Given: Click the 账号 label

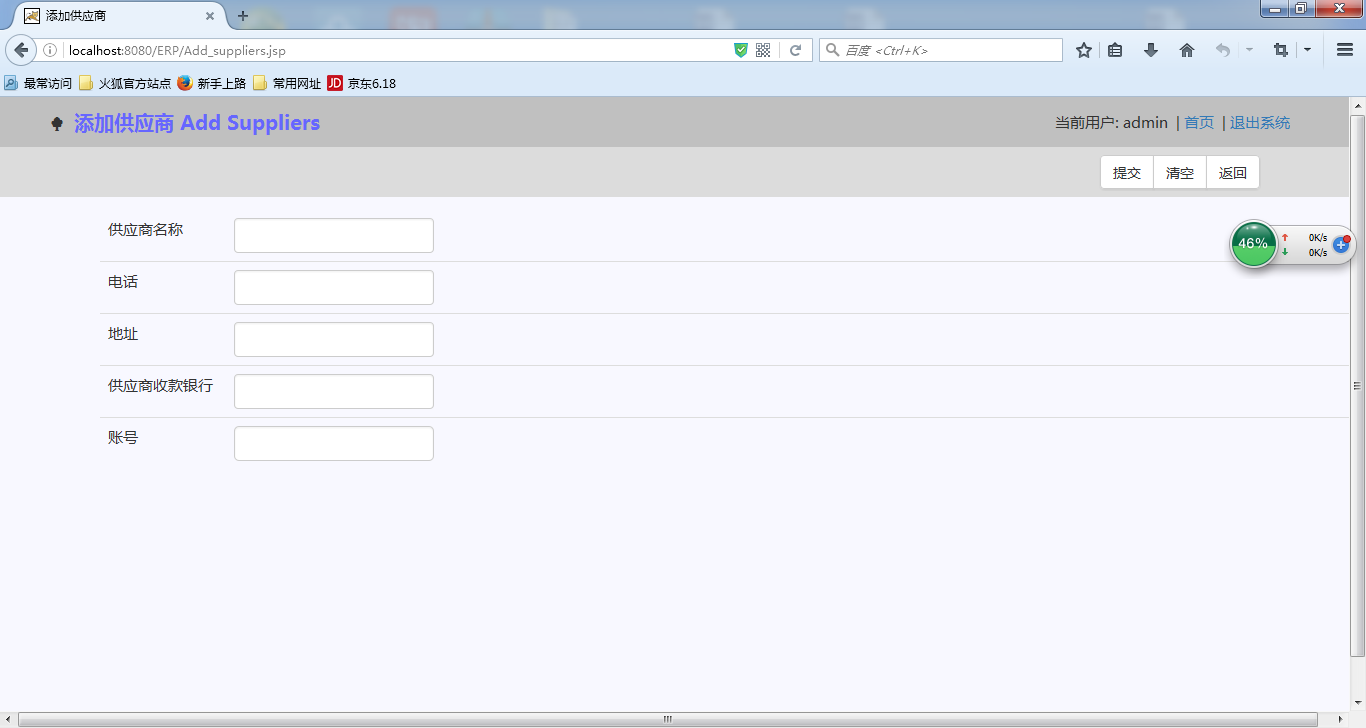Looking at the screenshot, I should tap(123, 438).
